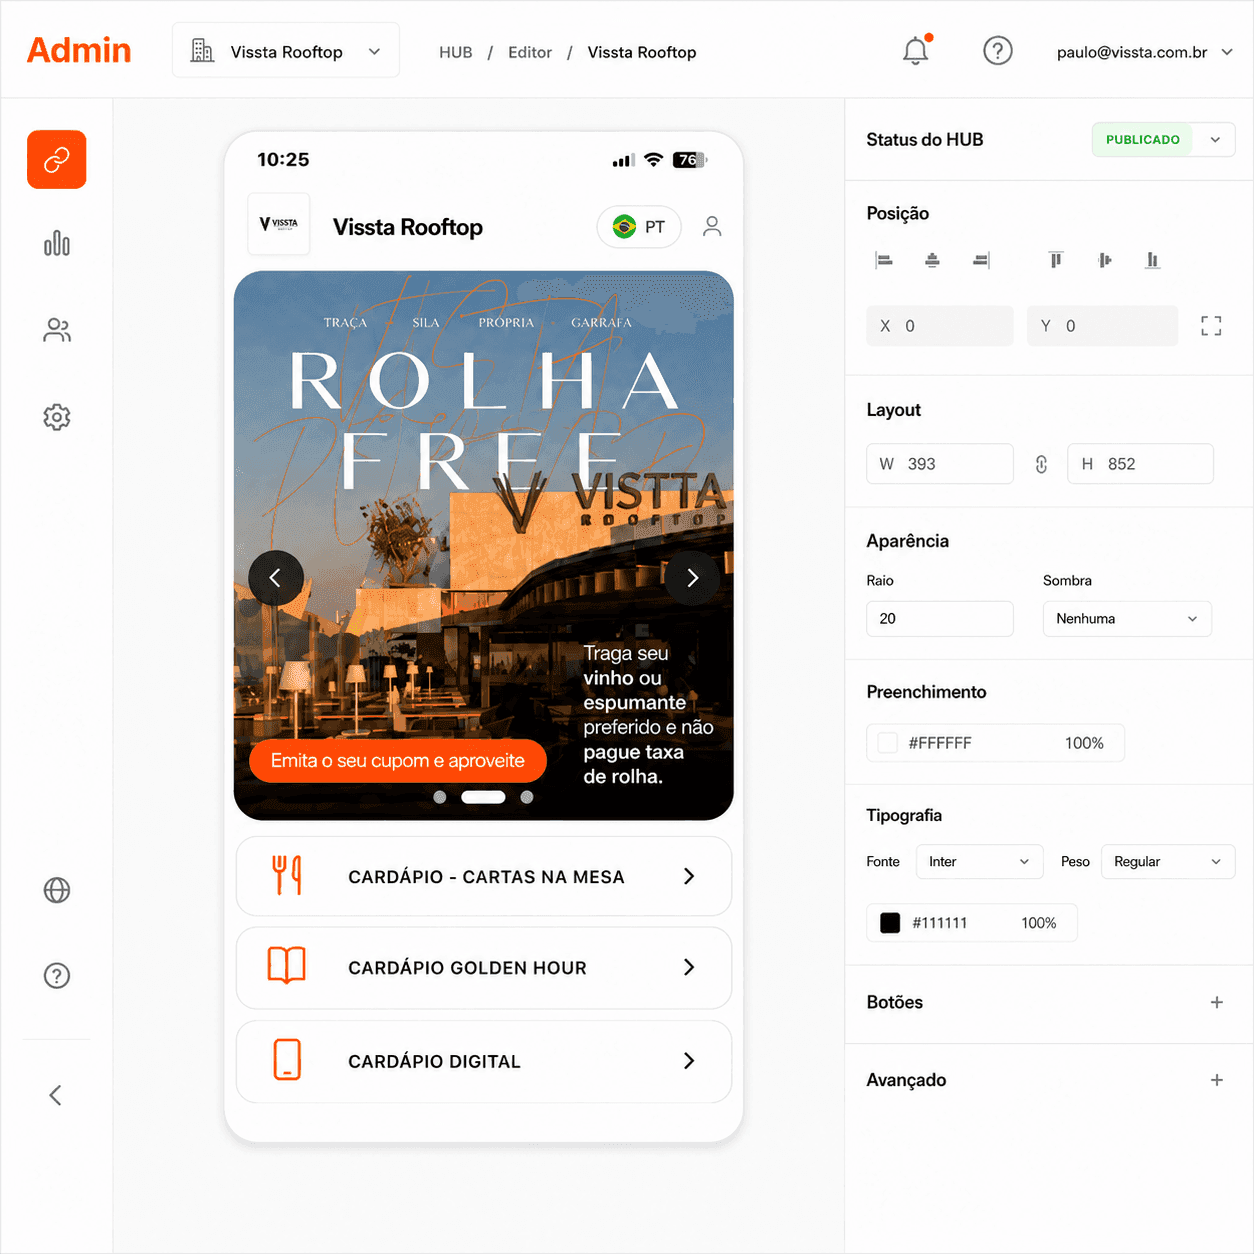Click the Raio input field
1254x1254 pixels.
pos(940,619)
